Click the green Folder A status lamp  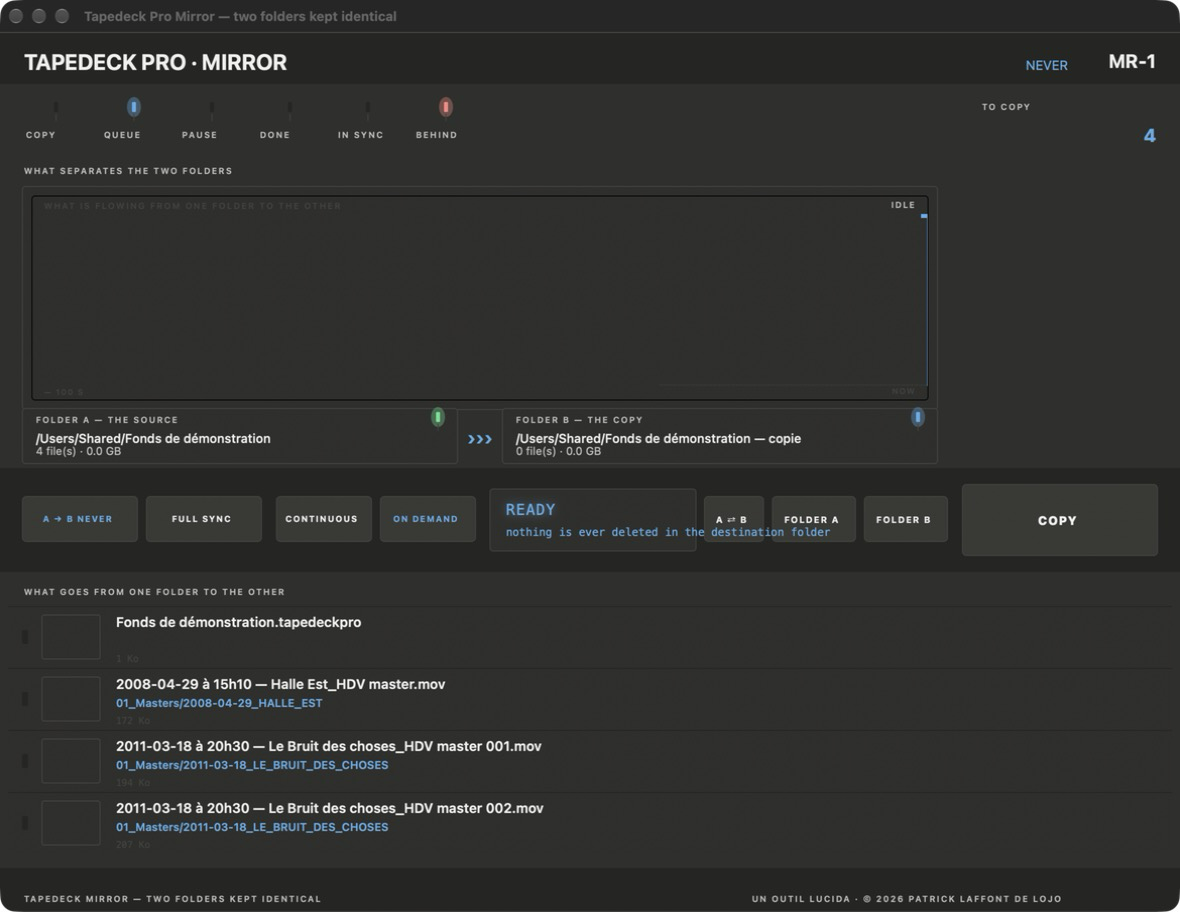(x=437, y=417)
